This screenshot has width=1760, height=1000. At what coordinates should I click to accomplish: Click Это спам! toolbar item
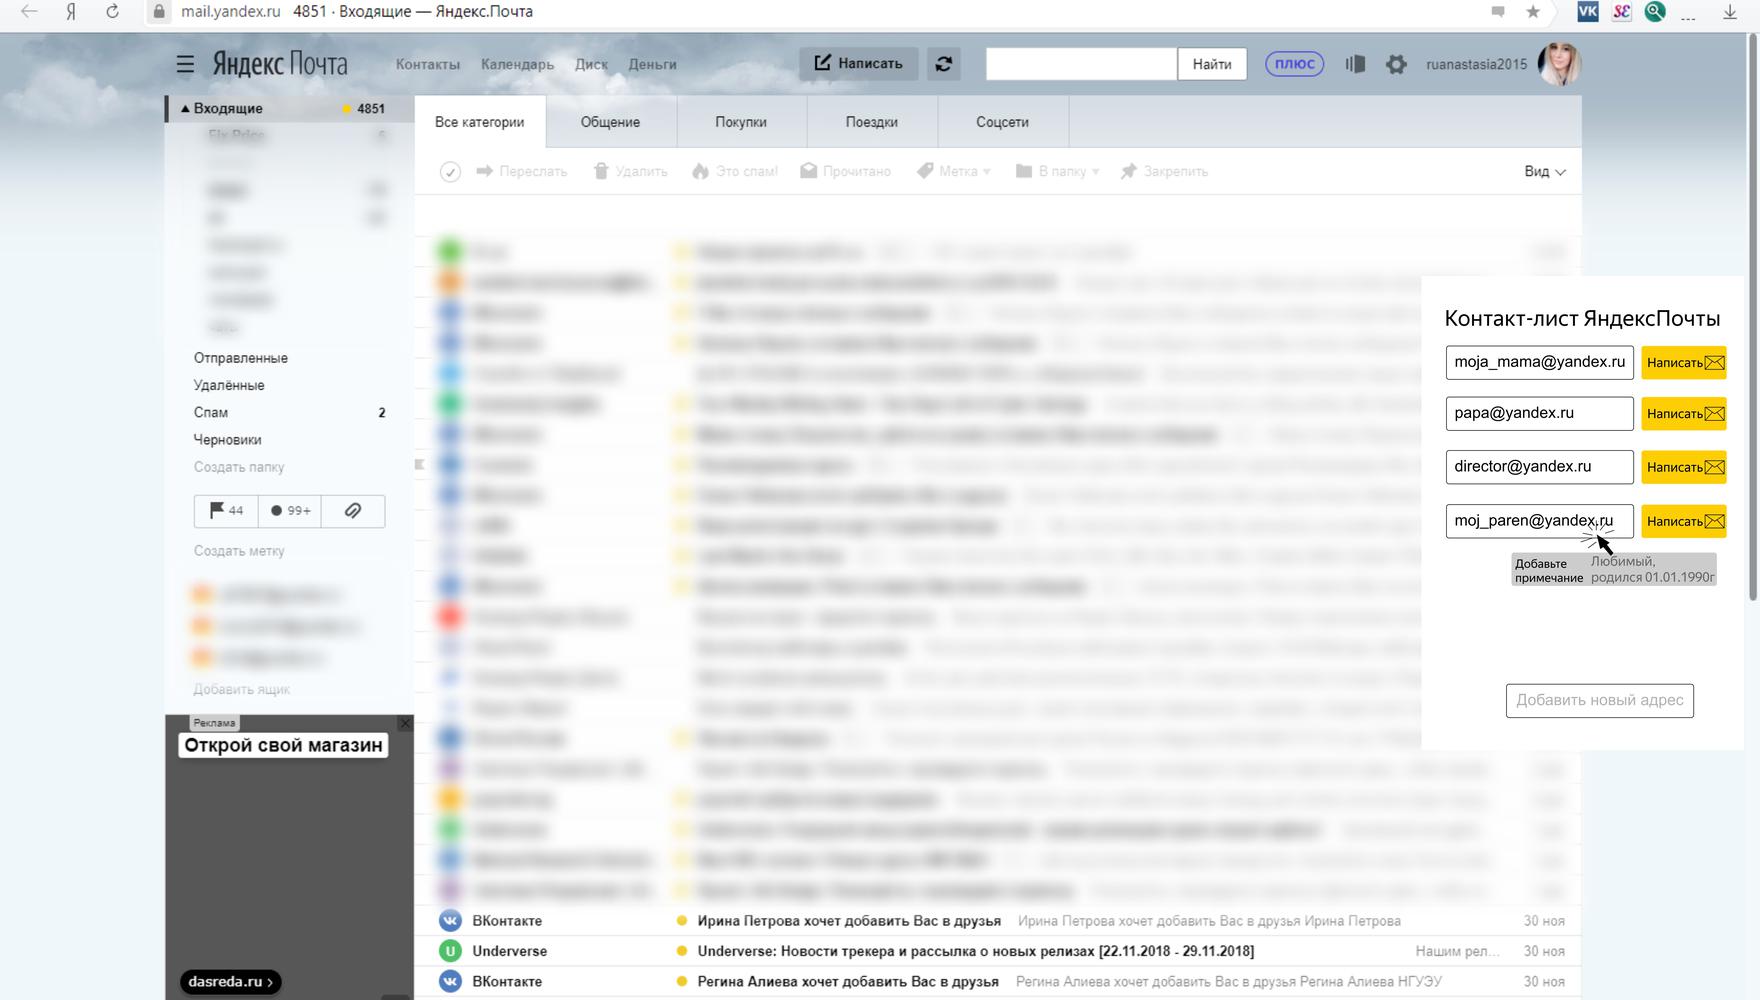tap(735, 172)
